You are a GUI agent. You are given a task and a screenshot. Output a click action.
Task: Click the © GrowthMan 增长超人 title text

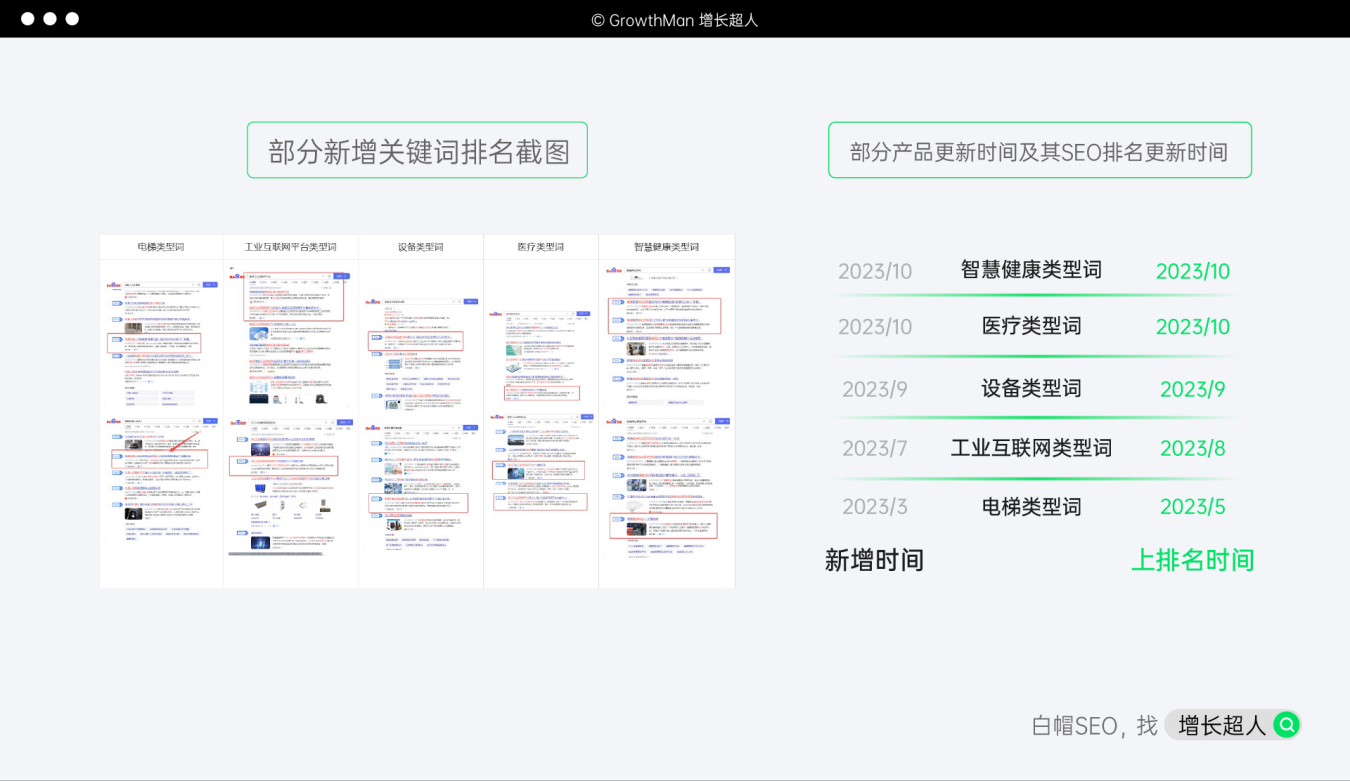pyautogui.click(x=675, y=19)
